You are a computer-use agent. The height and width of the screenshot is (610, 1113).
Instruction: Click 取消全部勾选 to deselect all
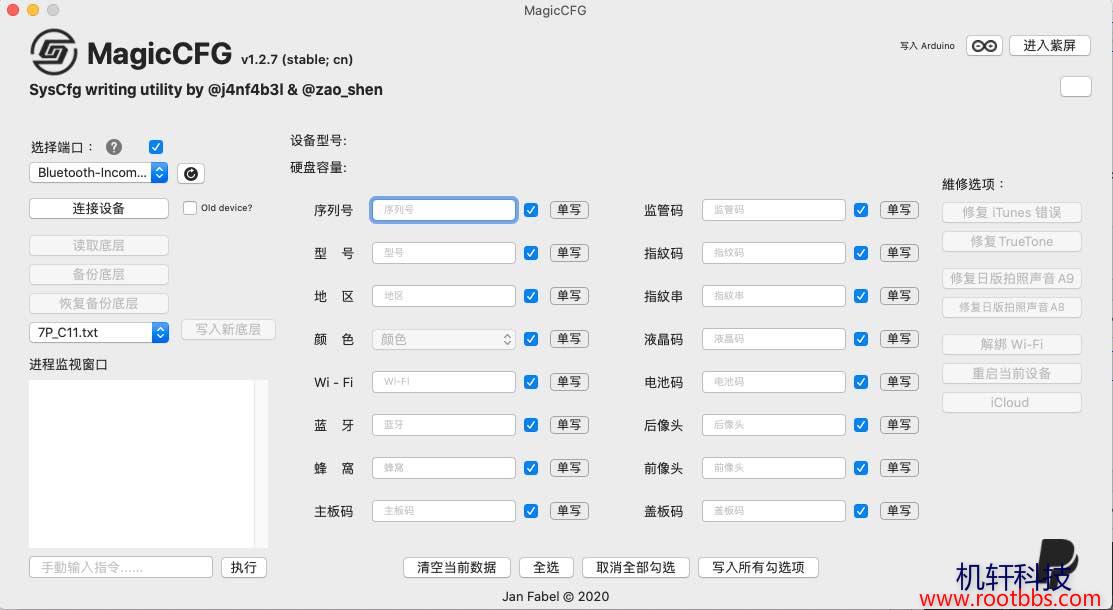[x=635, y=567]
